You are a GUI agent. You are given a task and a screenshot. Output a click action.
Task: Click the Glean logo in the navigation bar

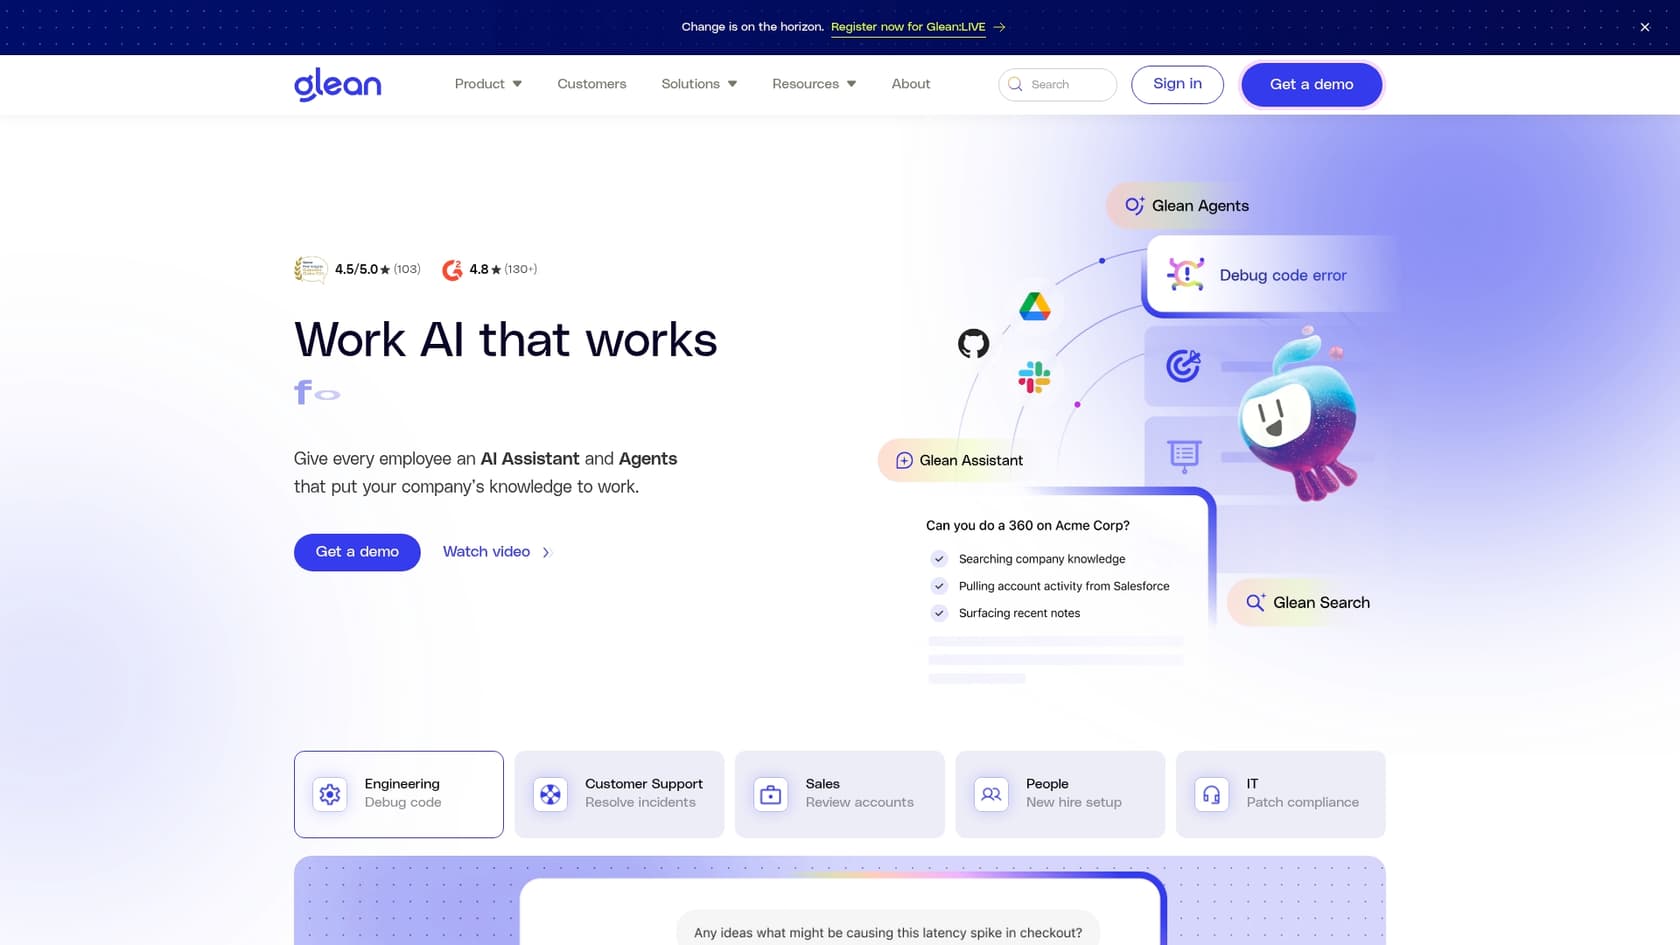coord(337,84)
